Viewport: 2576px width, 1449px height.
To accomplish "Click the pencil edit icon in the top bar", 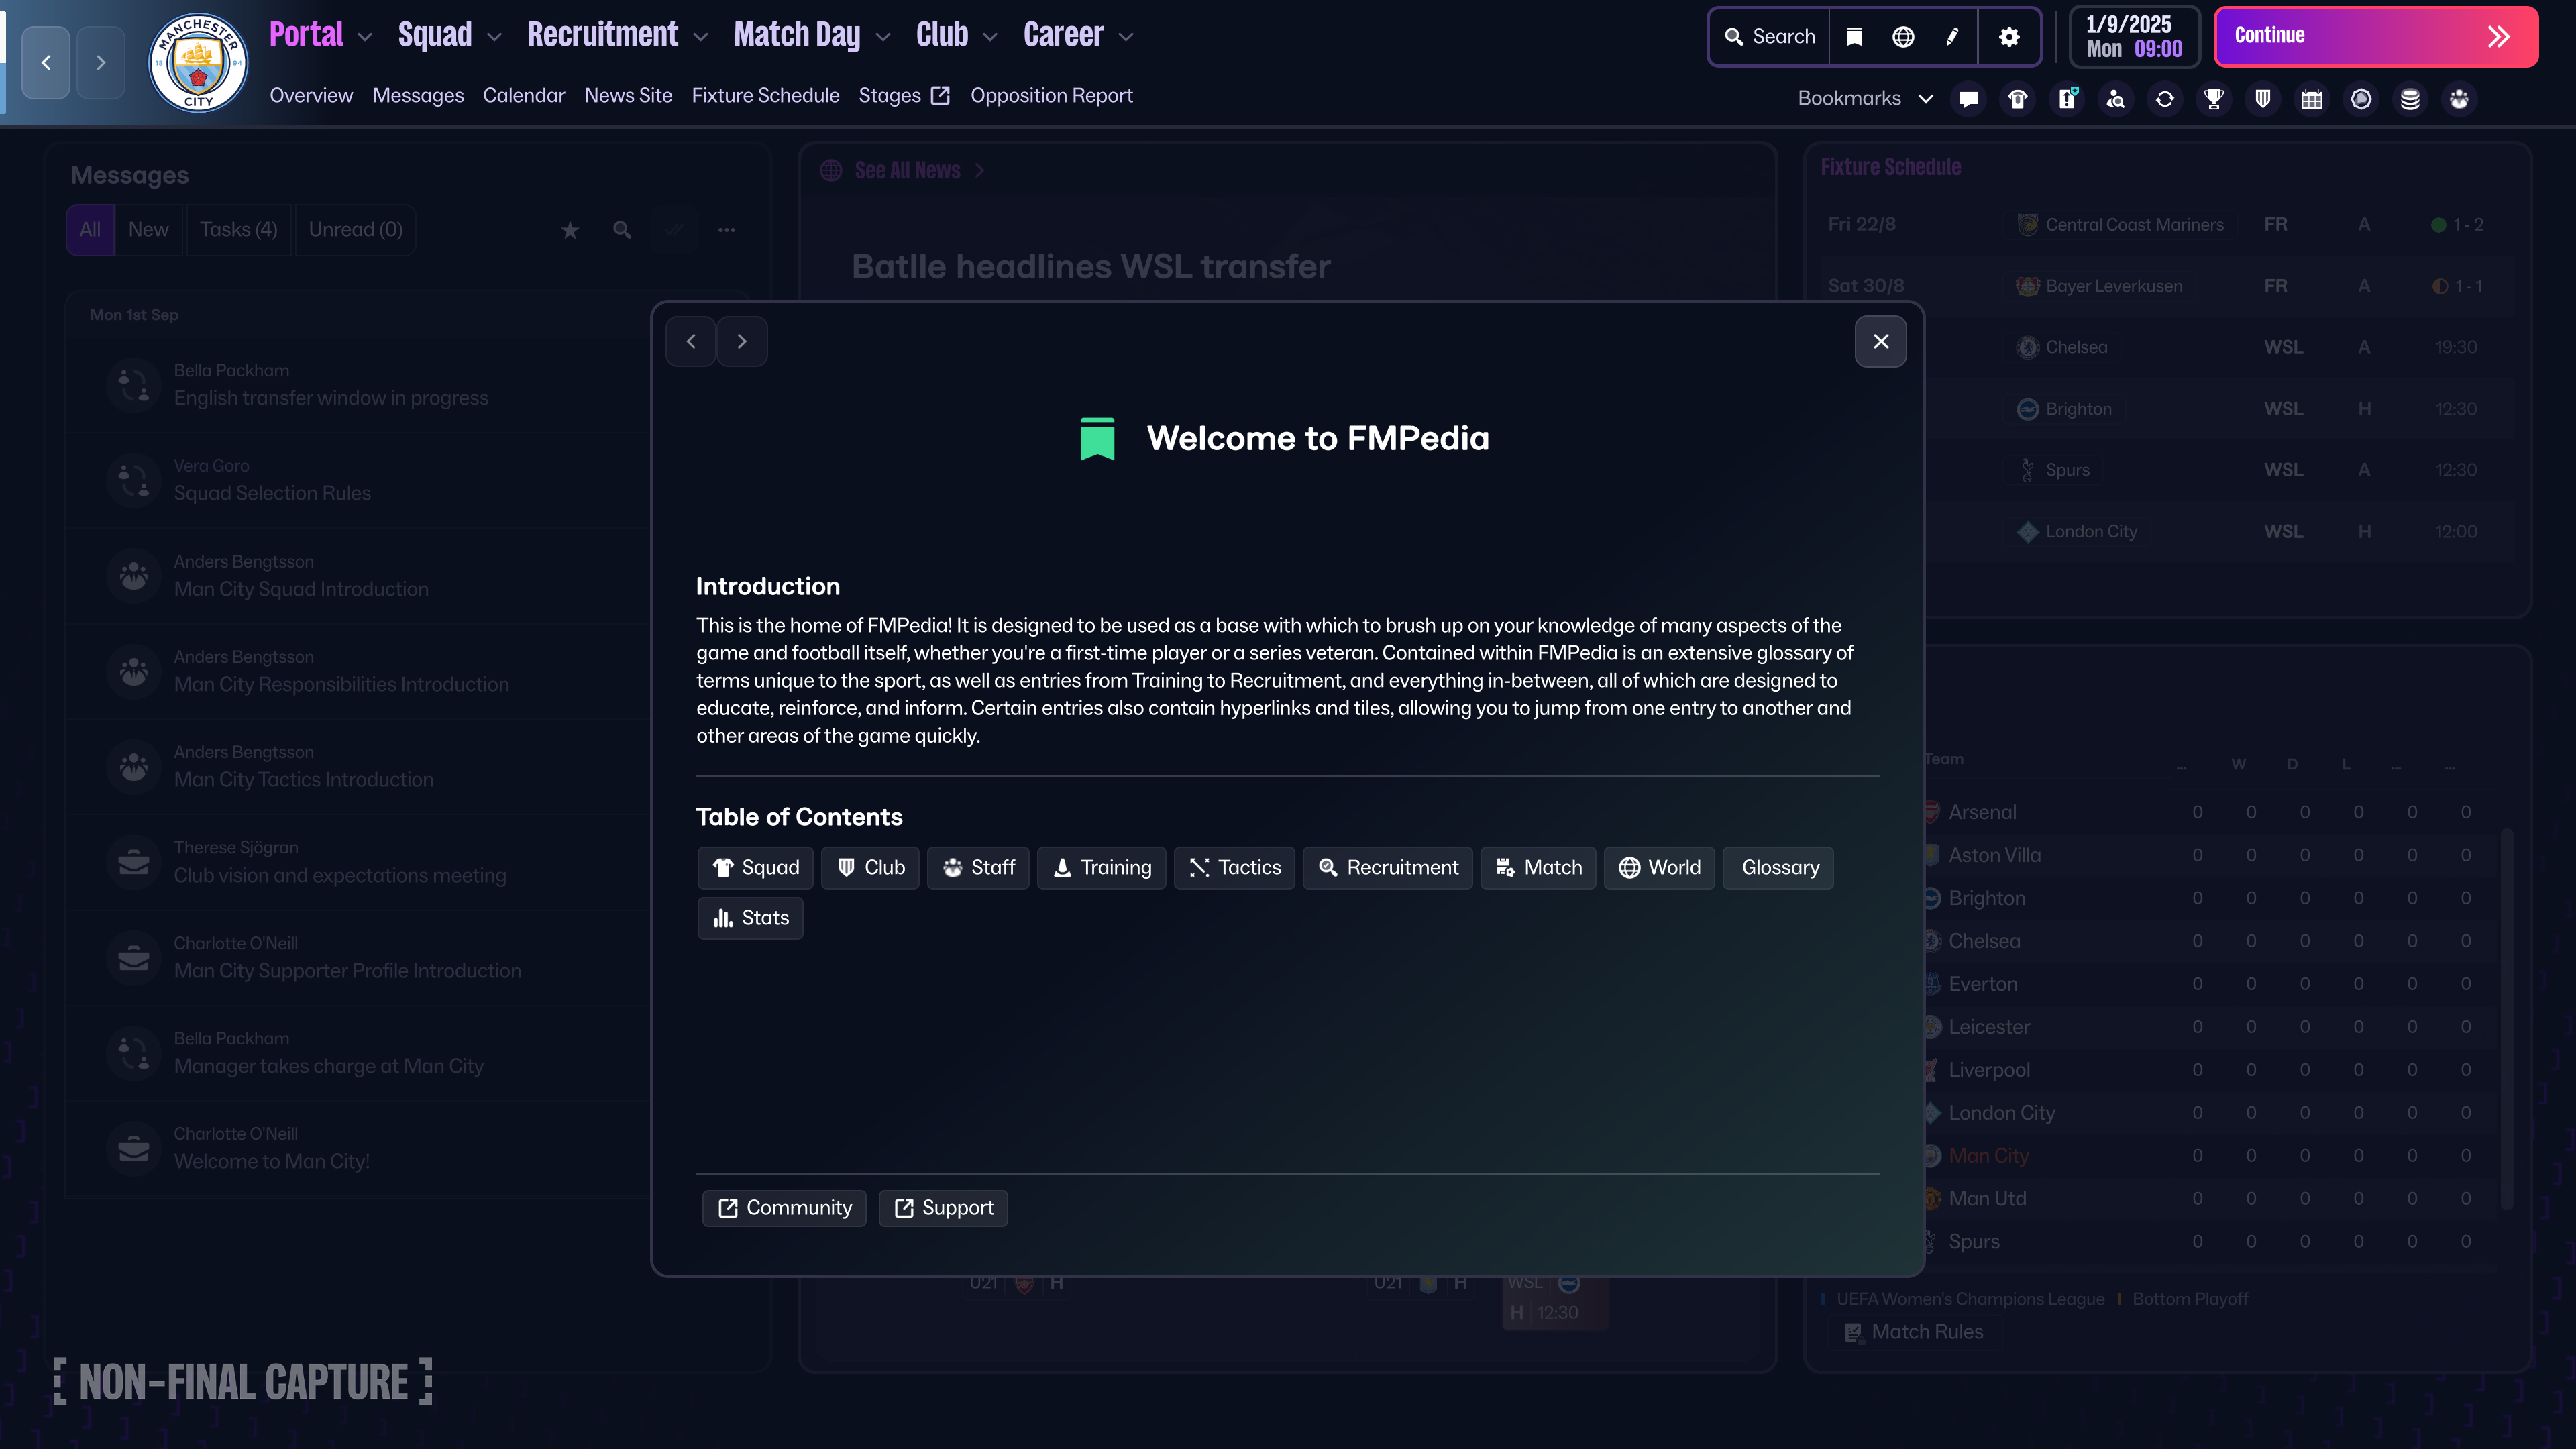I will 1952,37.
